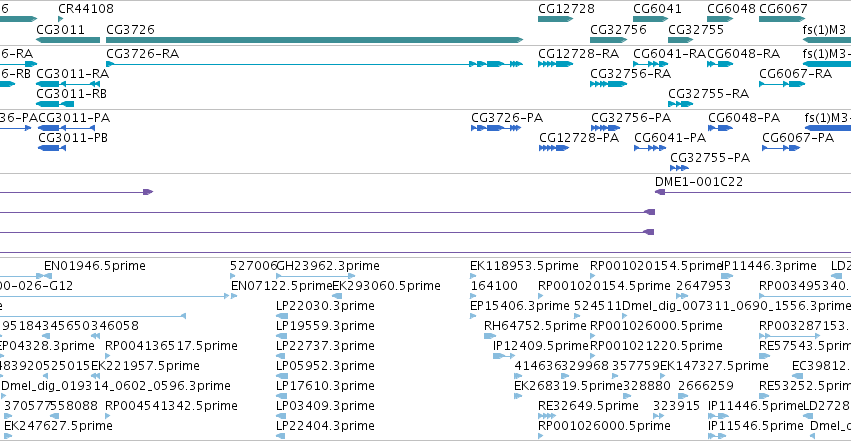The width and height of the screenshot is (851, 441).
Task: Click the CG6067 gene glyph
Action: (x=782, y=19)
